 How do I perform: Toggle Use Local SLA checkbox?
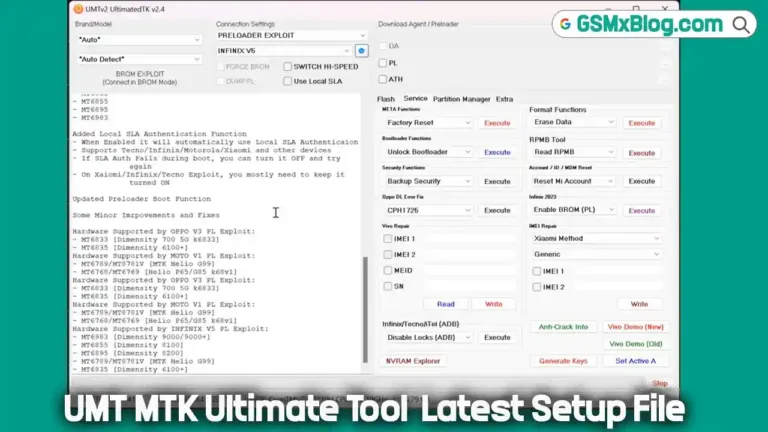(288, 81)
